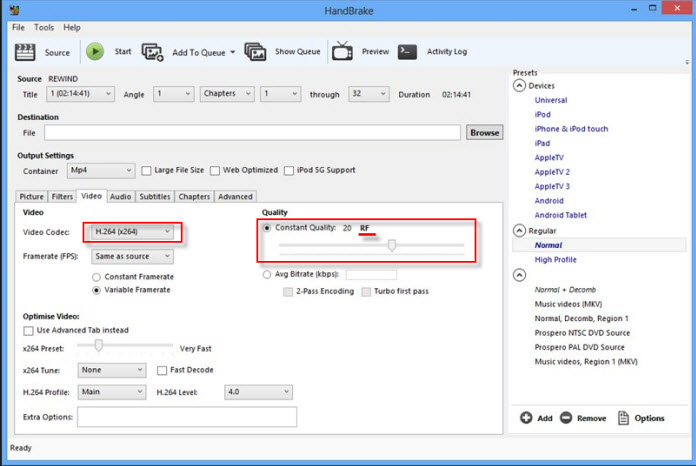Open the Activity Log terminal icon

tap(407, 52)
